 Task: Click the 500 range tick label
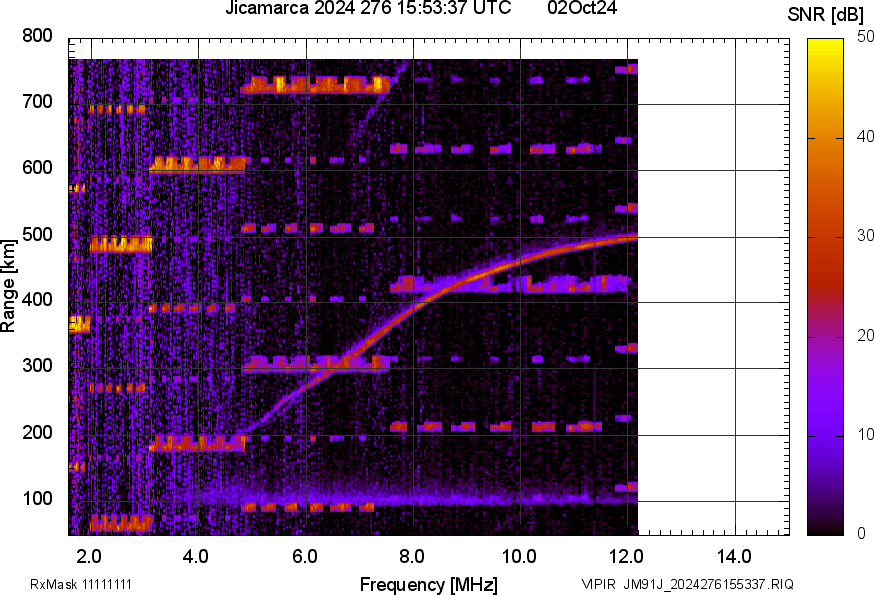coord(37,234)
